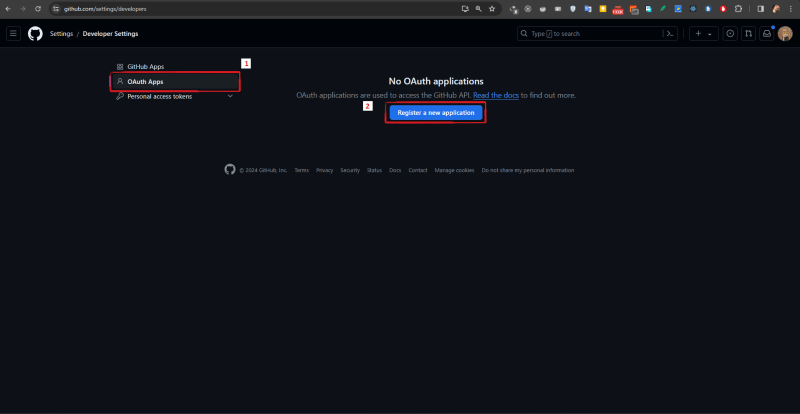Click the GitHub footer Octocat logo

point(230,169)
